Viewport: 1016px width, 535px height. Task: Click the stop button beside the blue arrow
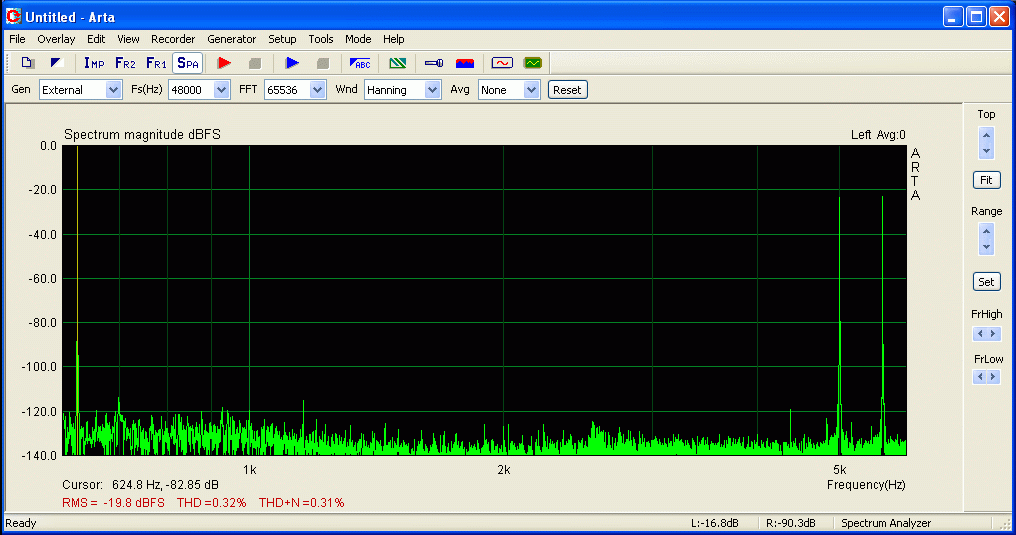point(323,63)
